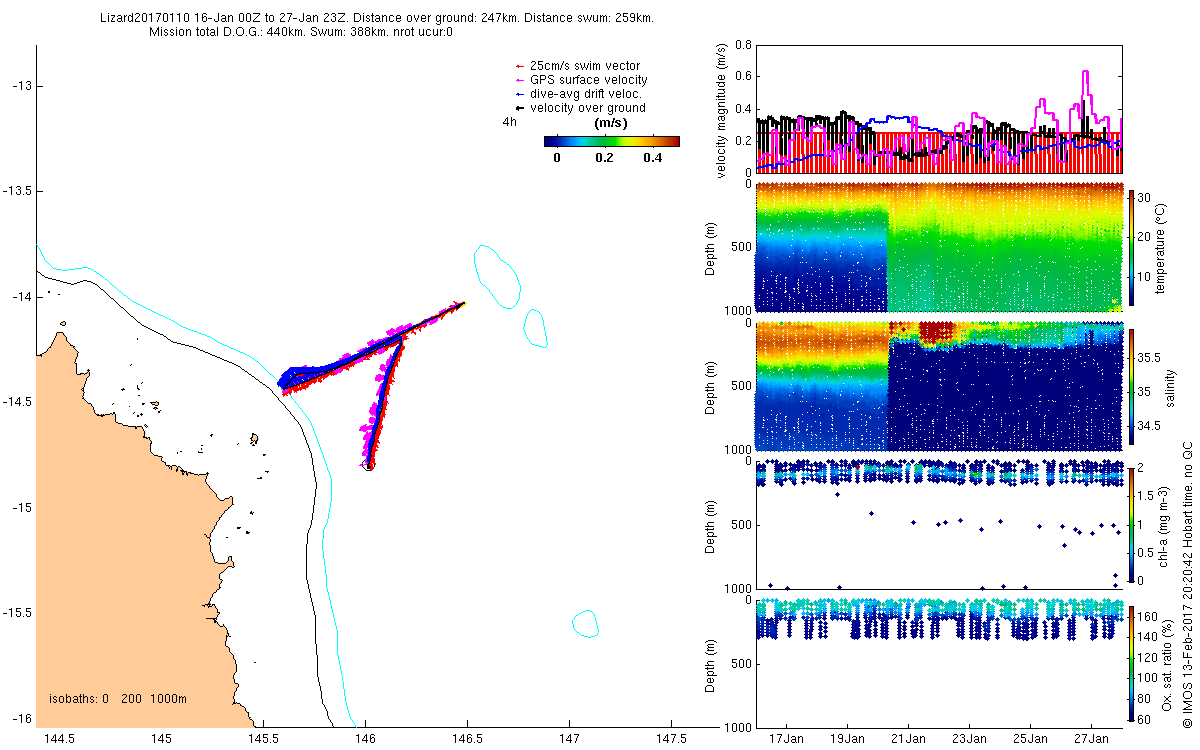The image size is (1200, 750).
Task: Click the blue dive-avg drift legend marker
Action: point(519,94)
